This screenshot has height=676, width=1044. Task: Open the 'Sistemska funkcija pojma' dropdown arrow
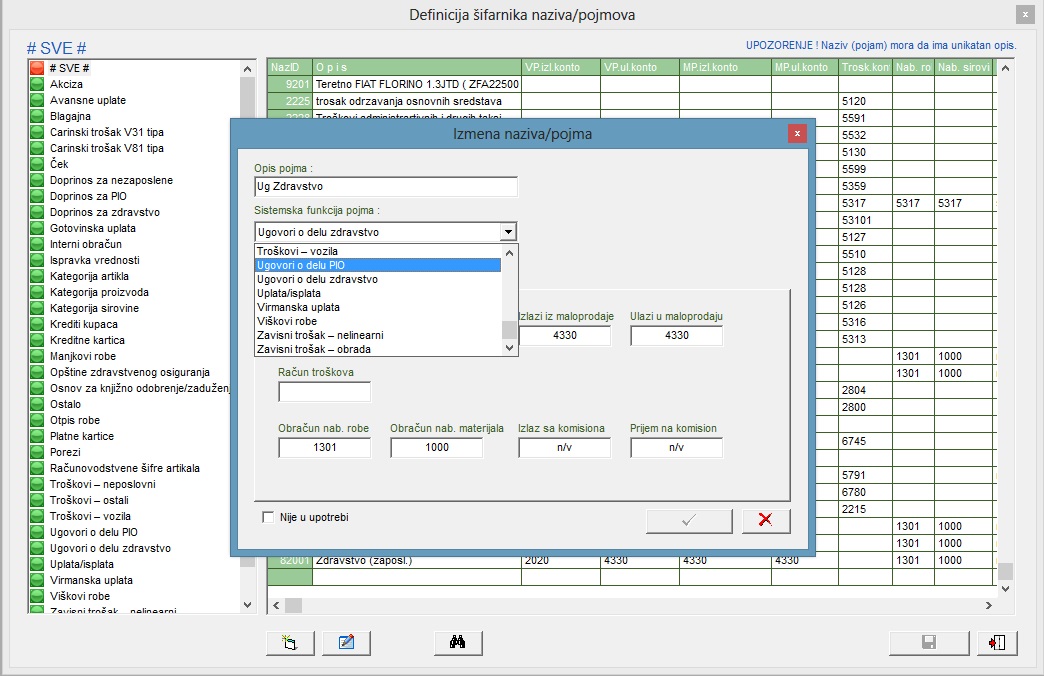pyautogui.click(x=509, y=232)
